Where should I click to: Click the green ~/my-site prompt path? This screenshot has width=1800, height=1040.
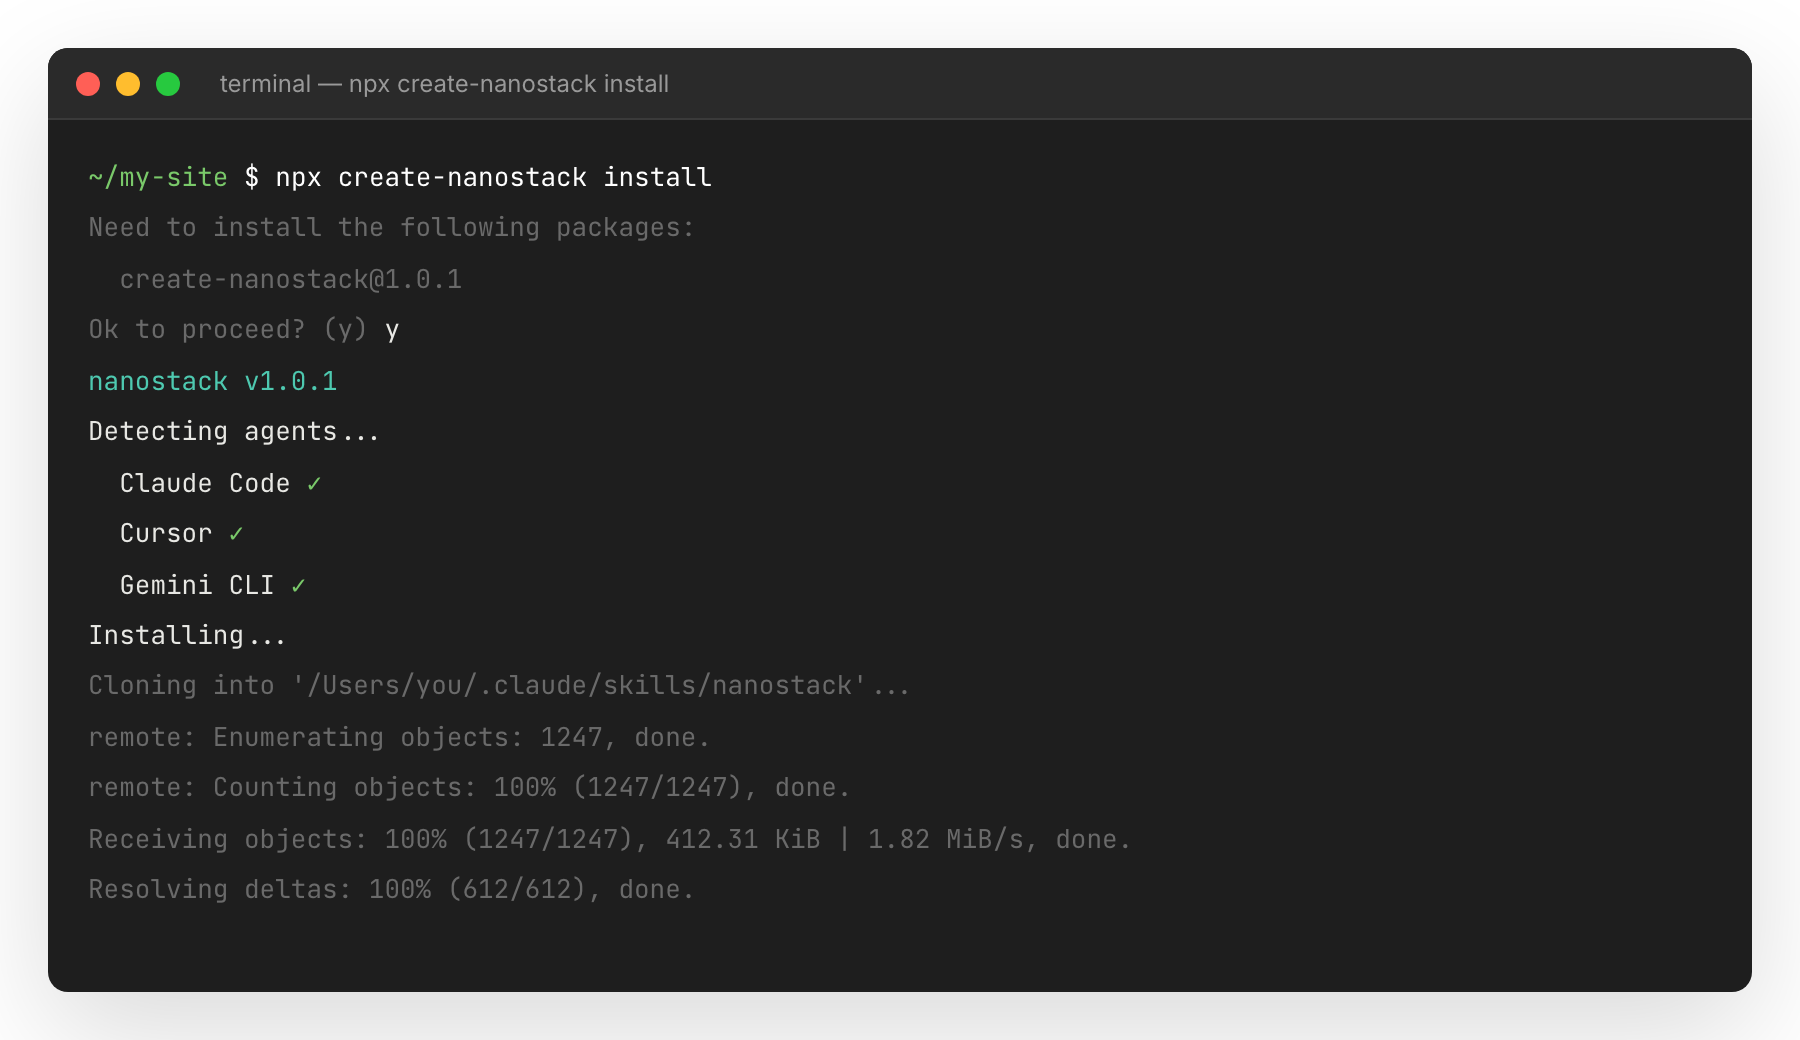click(x=157, y=177)
